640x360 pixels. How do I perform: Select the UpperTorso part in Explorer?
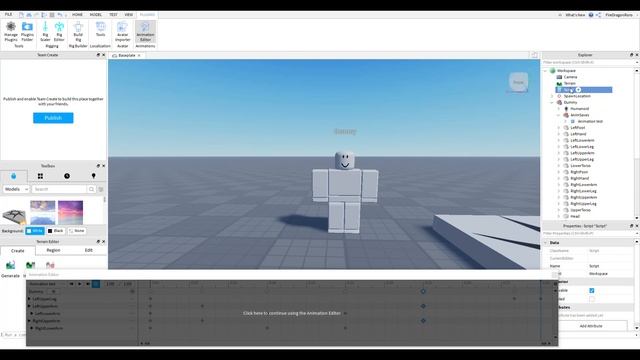point(580,210)
